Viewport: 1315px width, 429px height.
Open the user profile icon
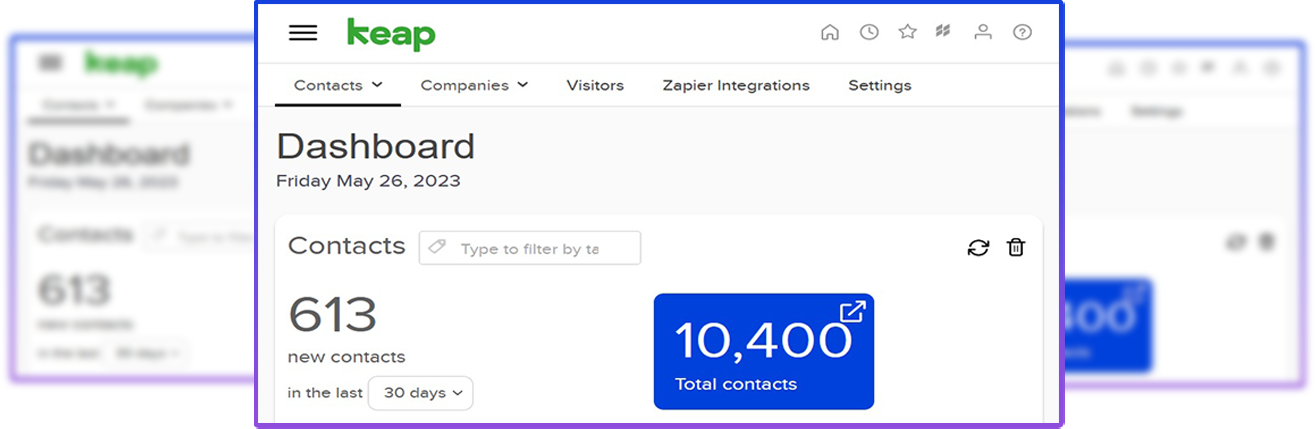pos(983,32)
